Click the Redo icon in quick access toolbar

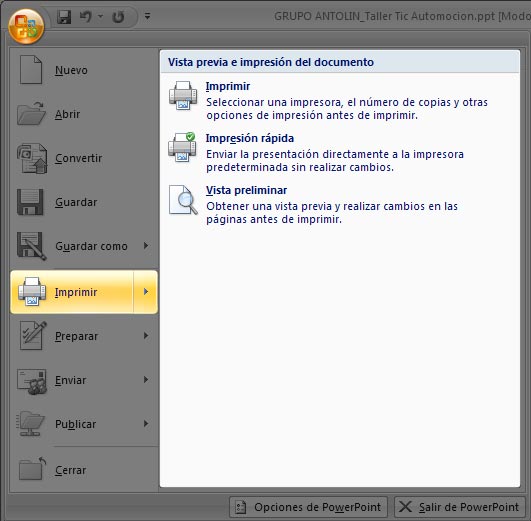(x=118, y=17)
